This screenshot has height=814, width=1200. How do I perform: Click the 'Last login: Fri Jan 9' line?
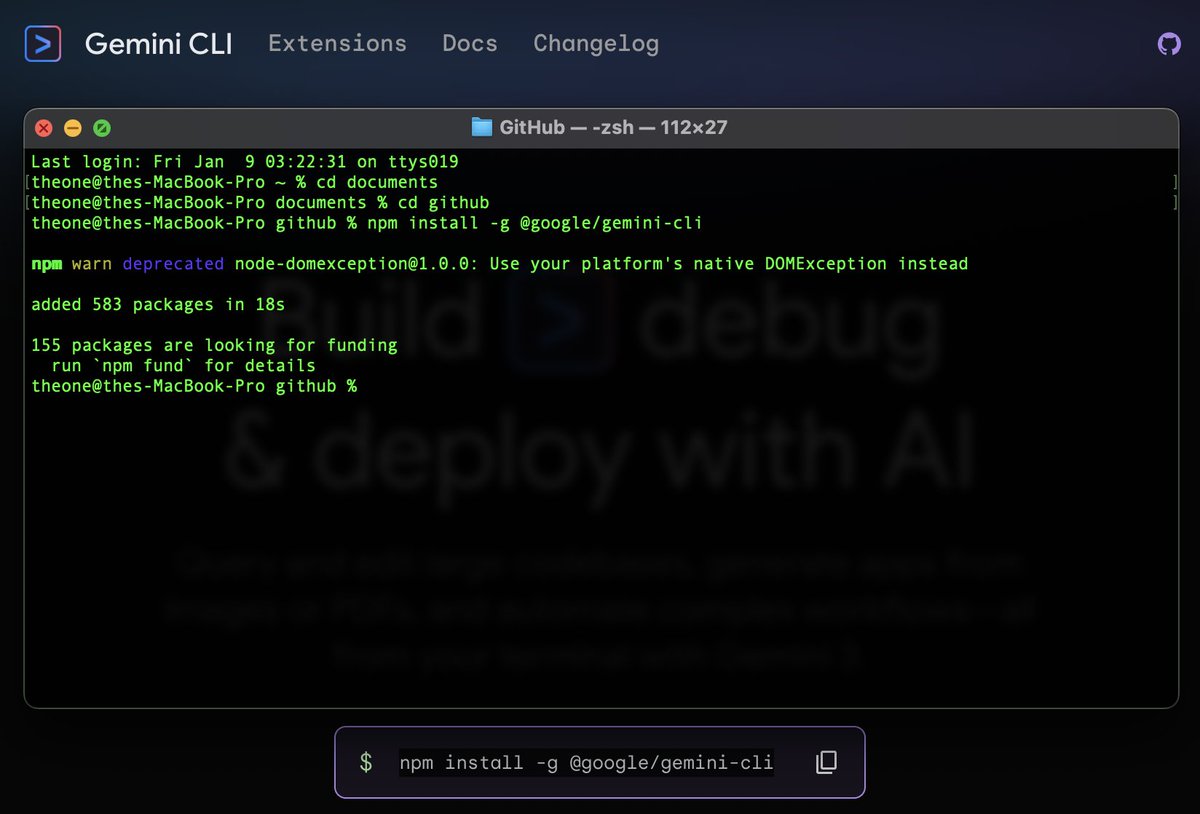[245, 161]
